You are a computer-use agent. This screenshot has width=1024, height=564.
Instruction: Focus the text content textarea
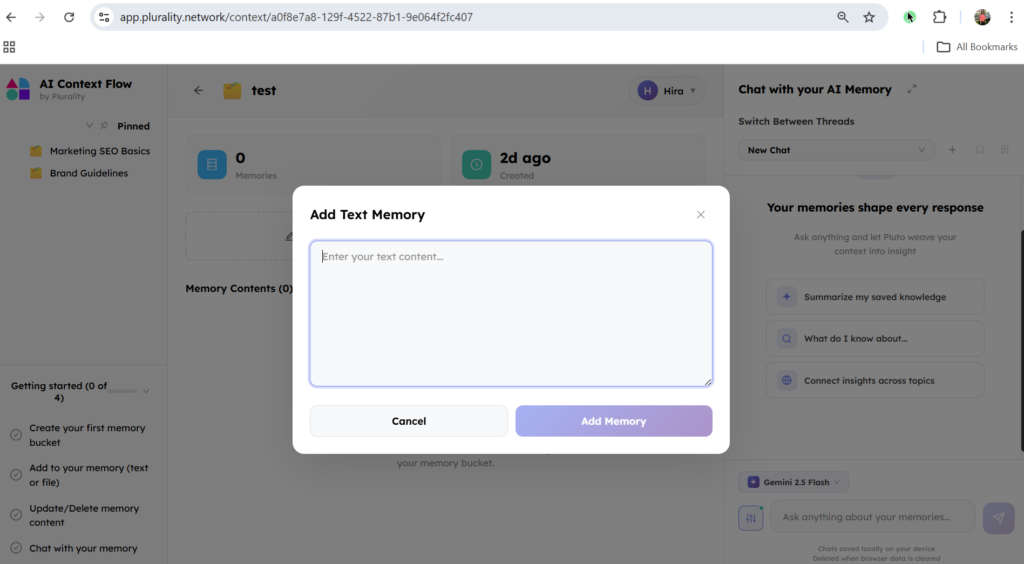[x=511, y=313]
